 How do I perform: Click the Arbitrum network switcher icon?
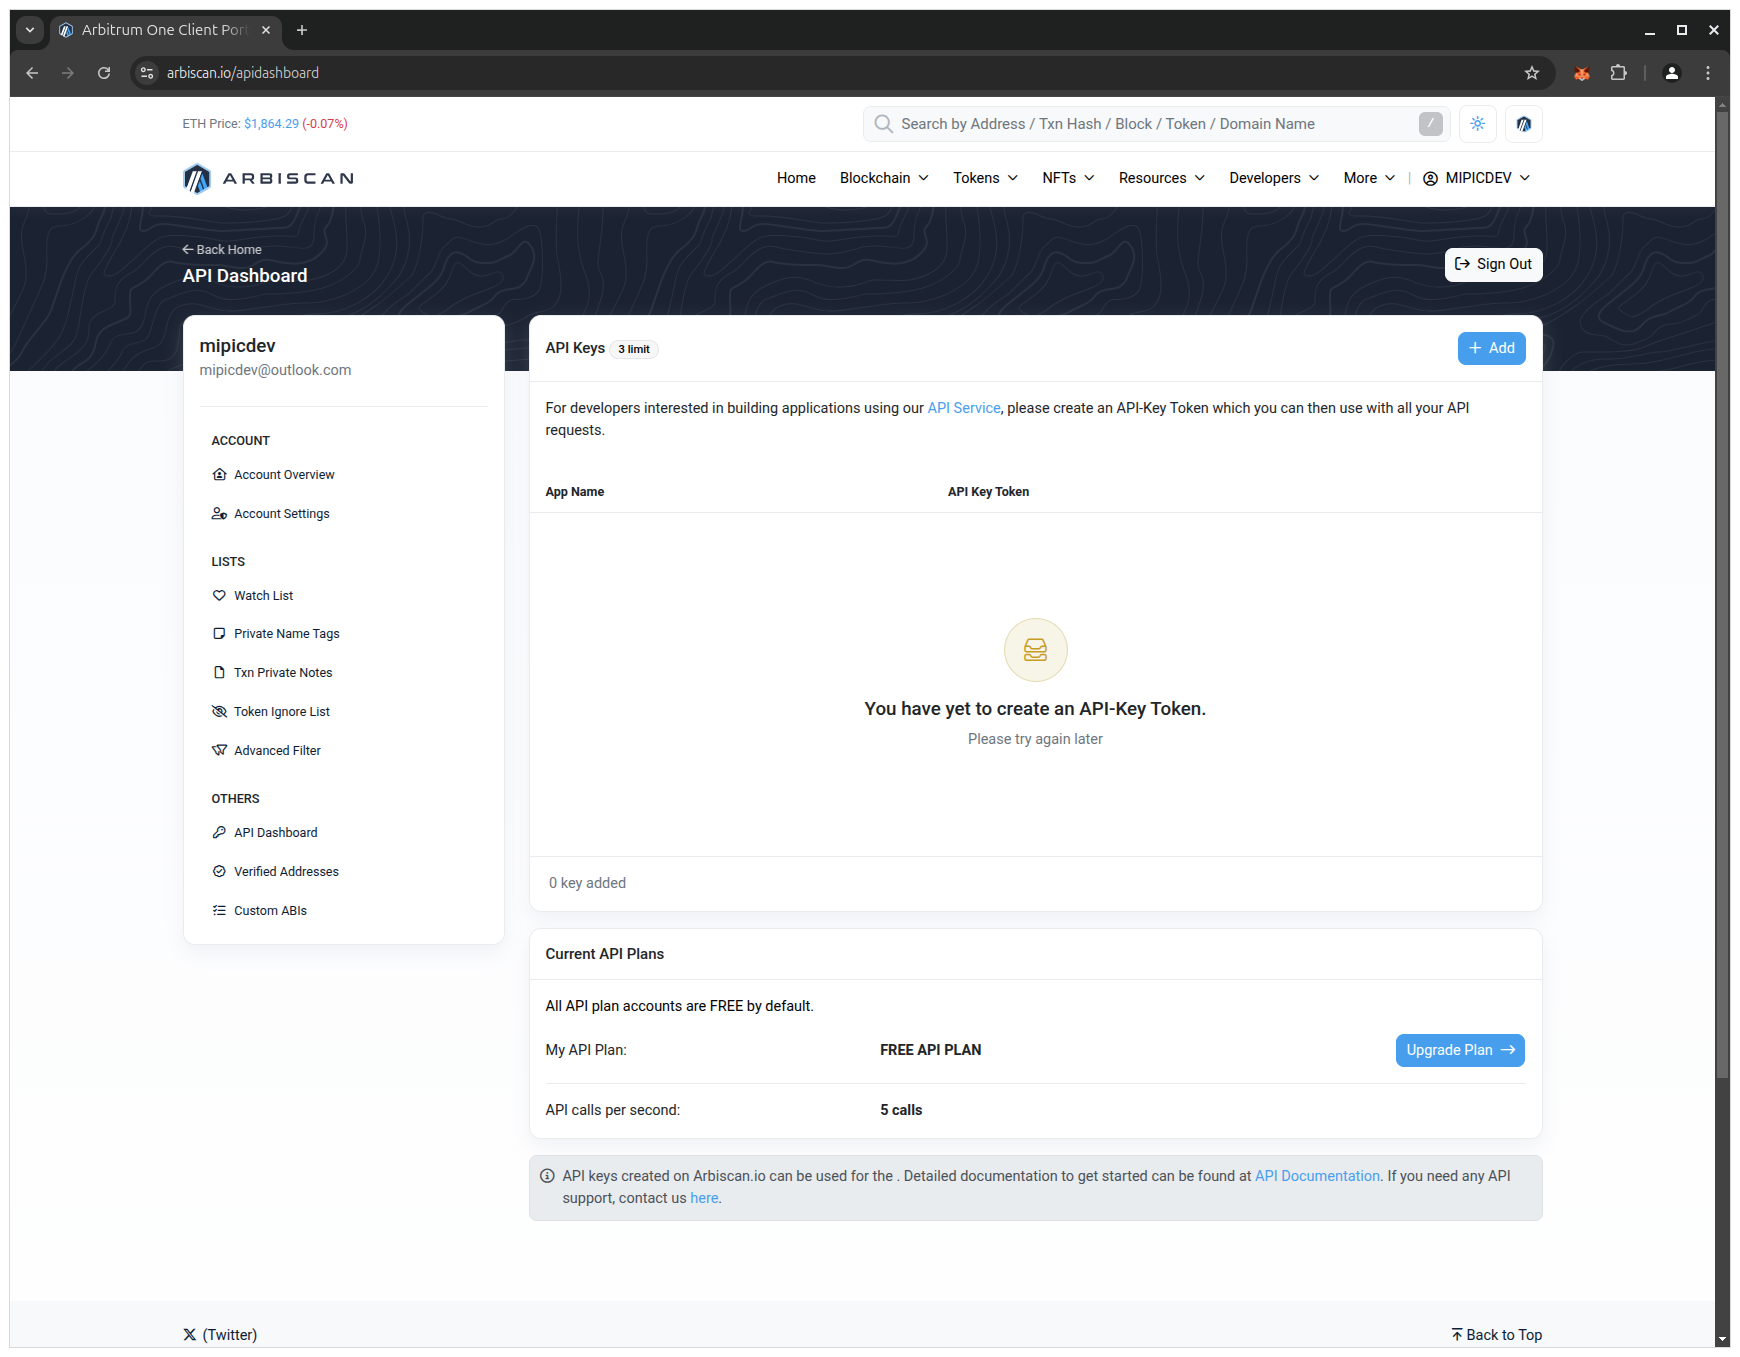(1523, 124)
